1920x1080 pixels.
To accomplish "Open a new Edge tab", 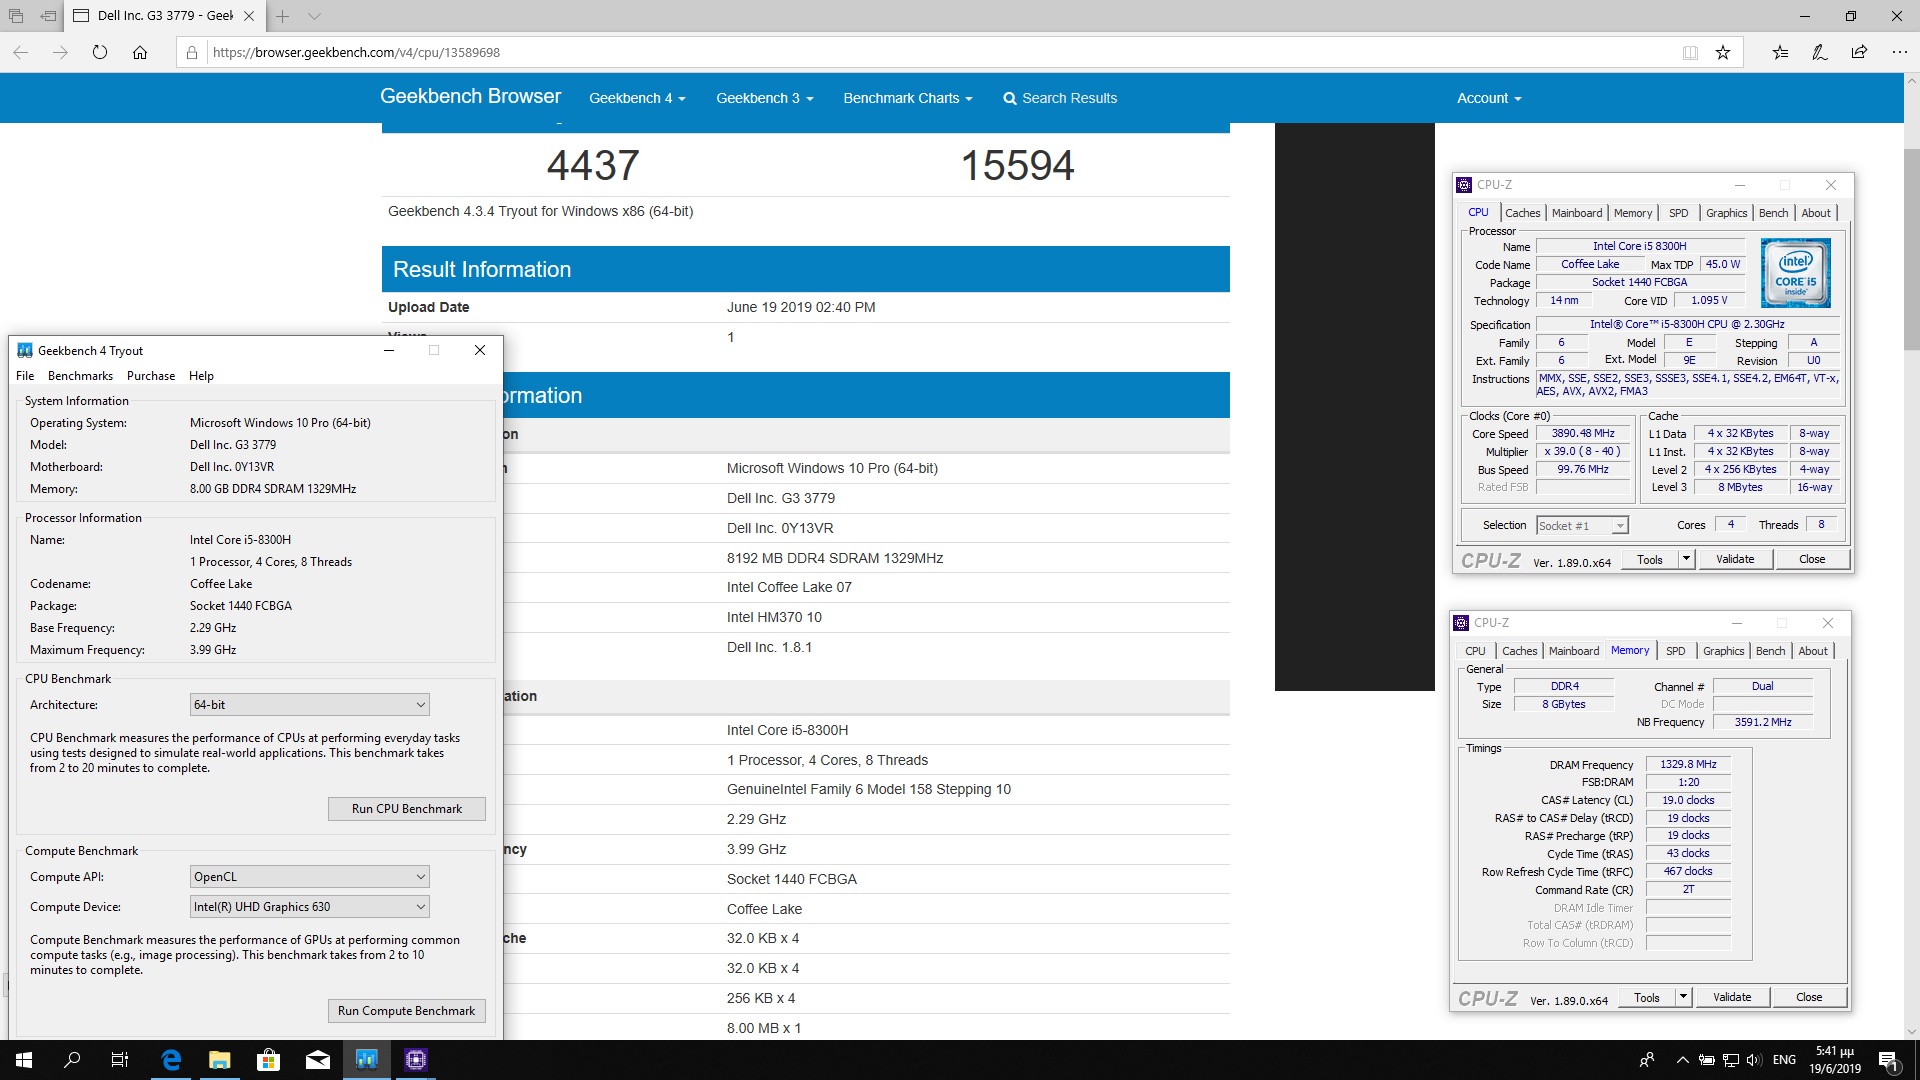I will [x=283, y=16].
